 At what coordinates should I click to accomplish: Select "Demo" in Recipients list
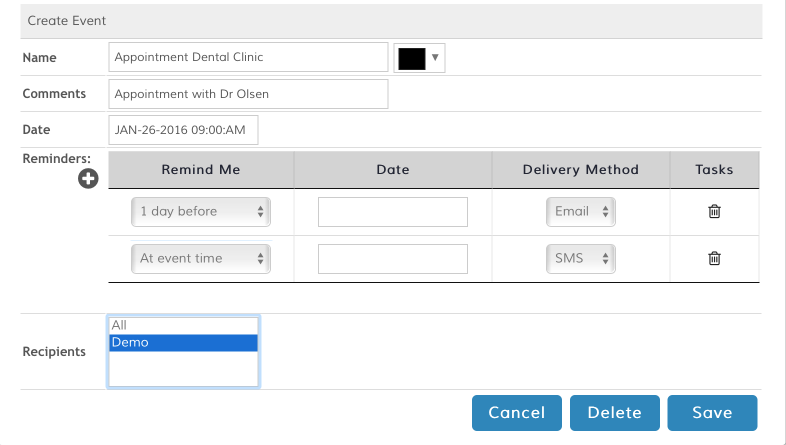pos(183,343)
